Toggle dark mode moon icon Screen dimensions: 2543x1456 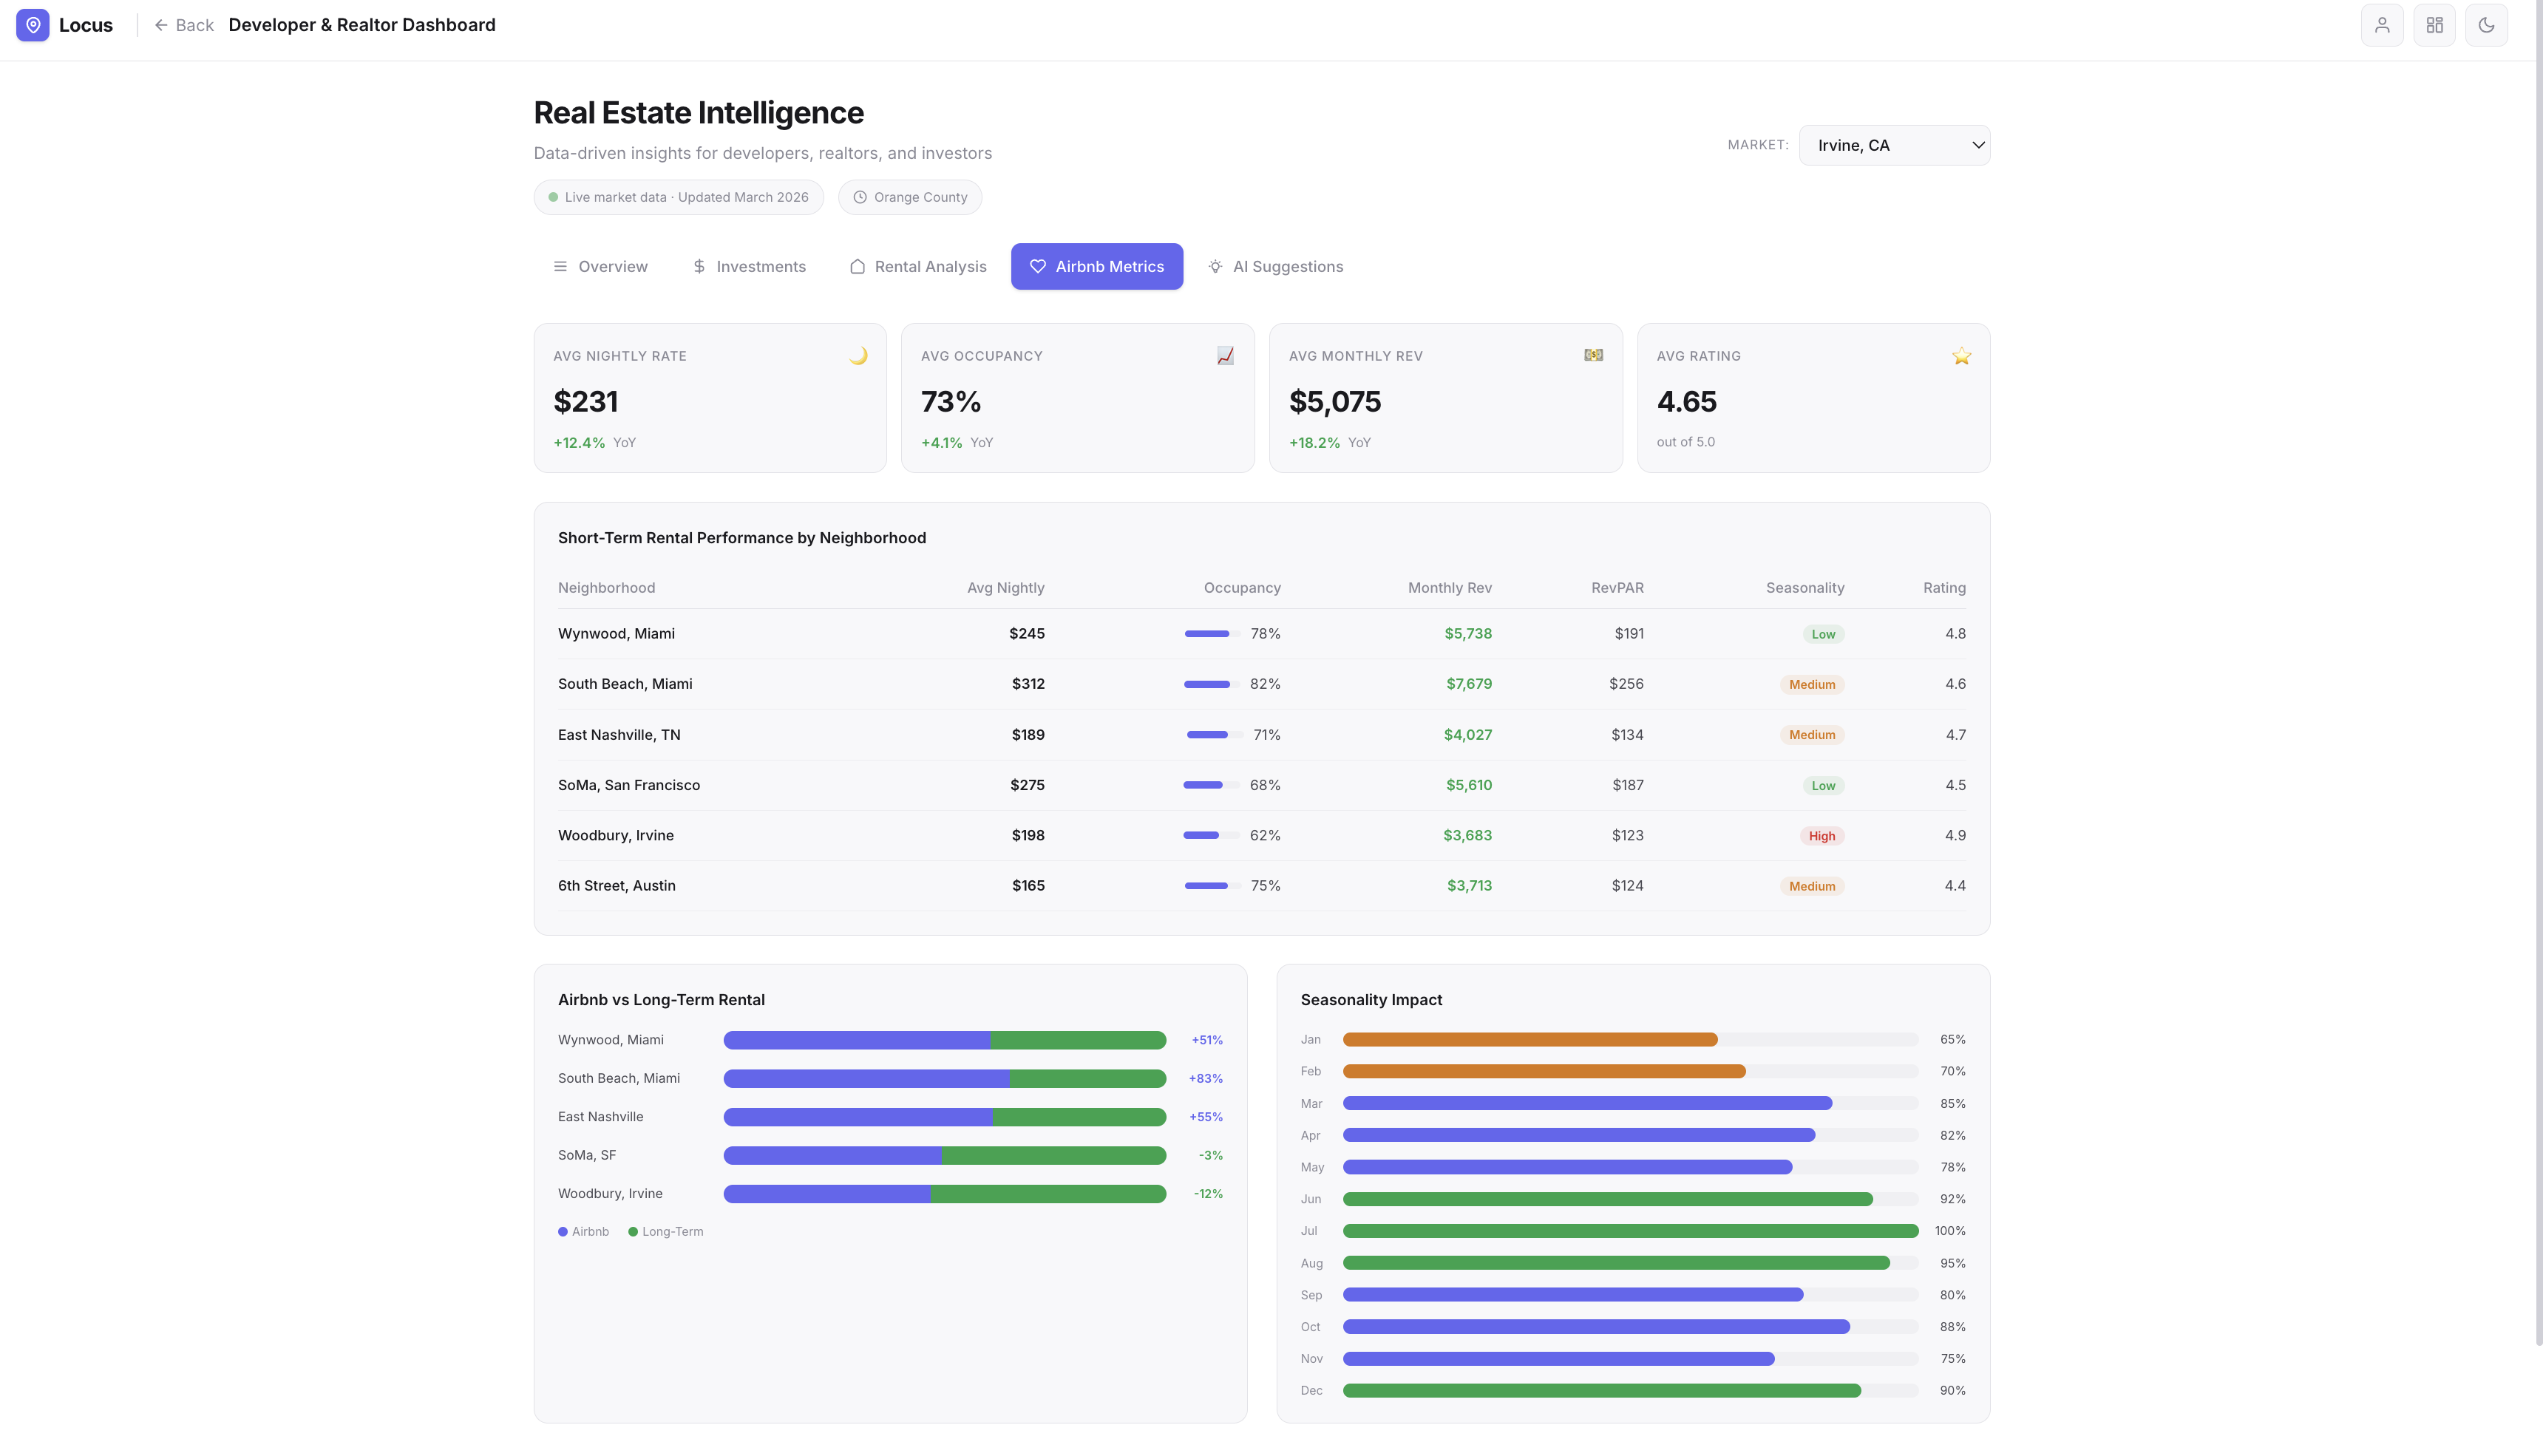point(2486,25)
